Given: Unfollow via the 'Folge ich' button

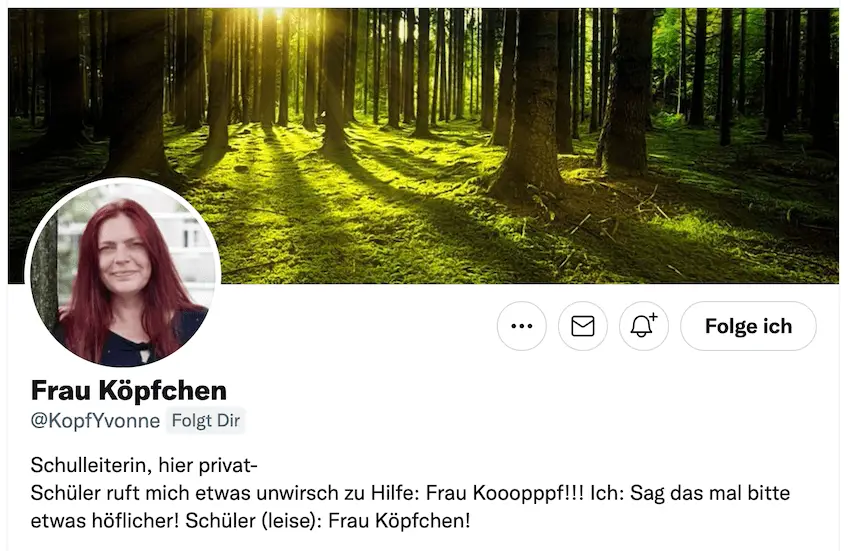Looking at the screenshot, I should tap(748, 326).
